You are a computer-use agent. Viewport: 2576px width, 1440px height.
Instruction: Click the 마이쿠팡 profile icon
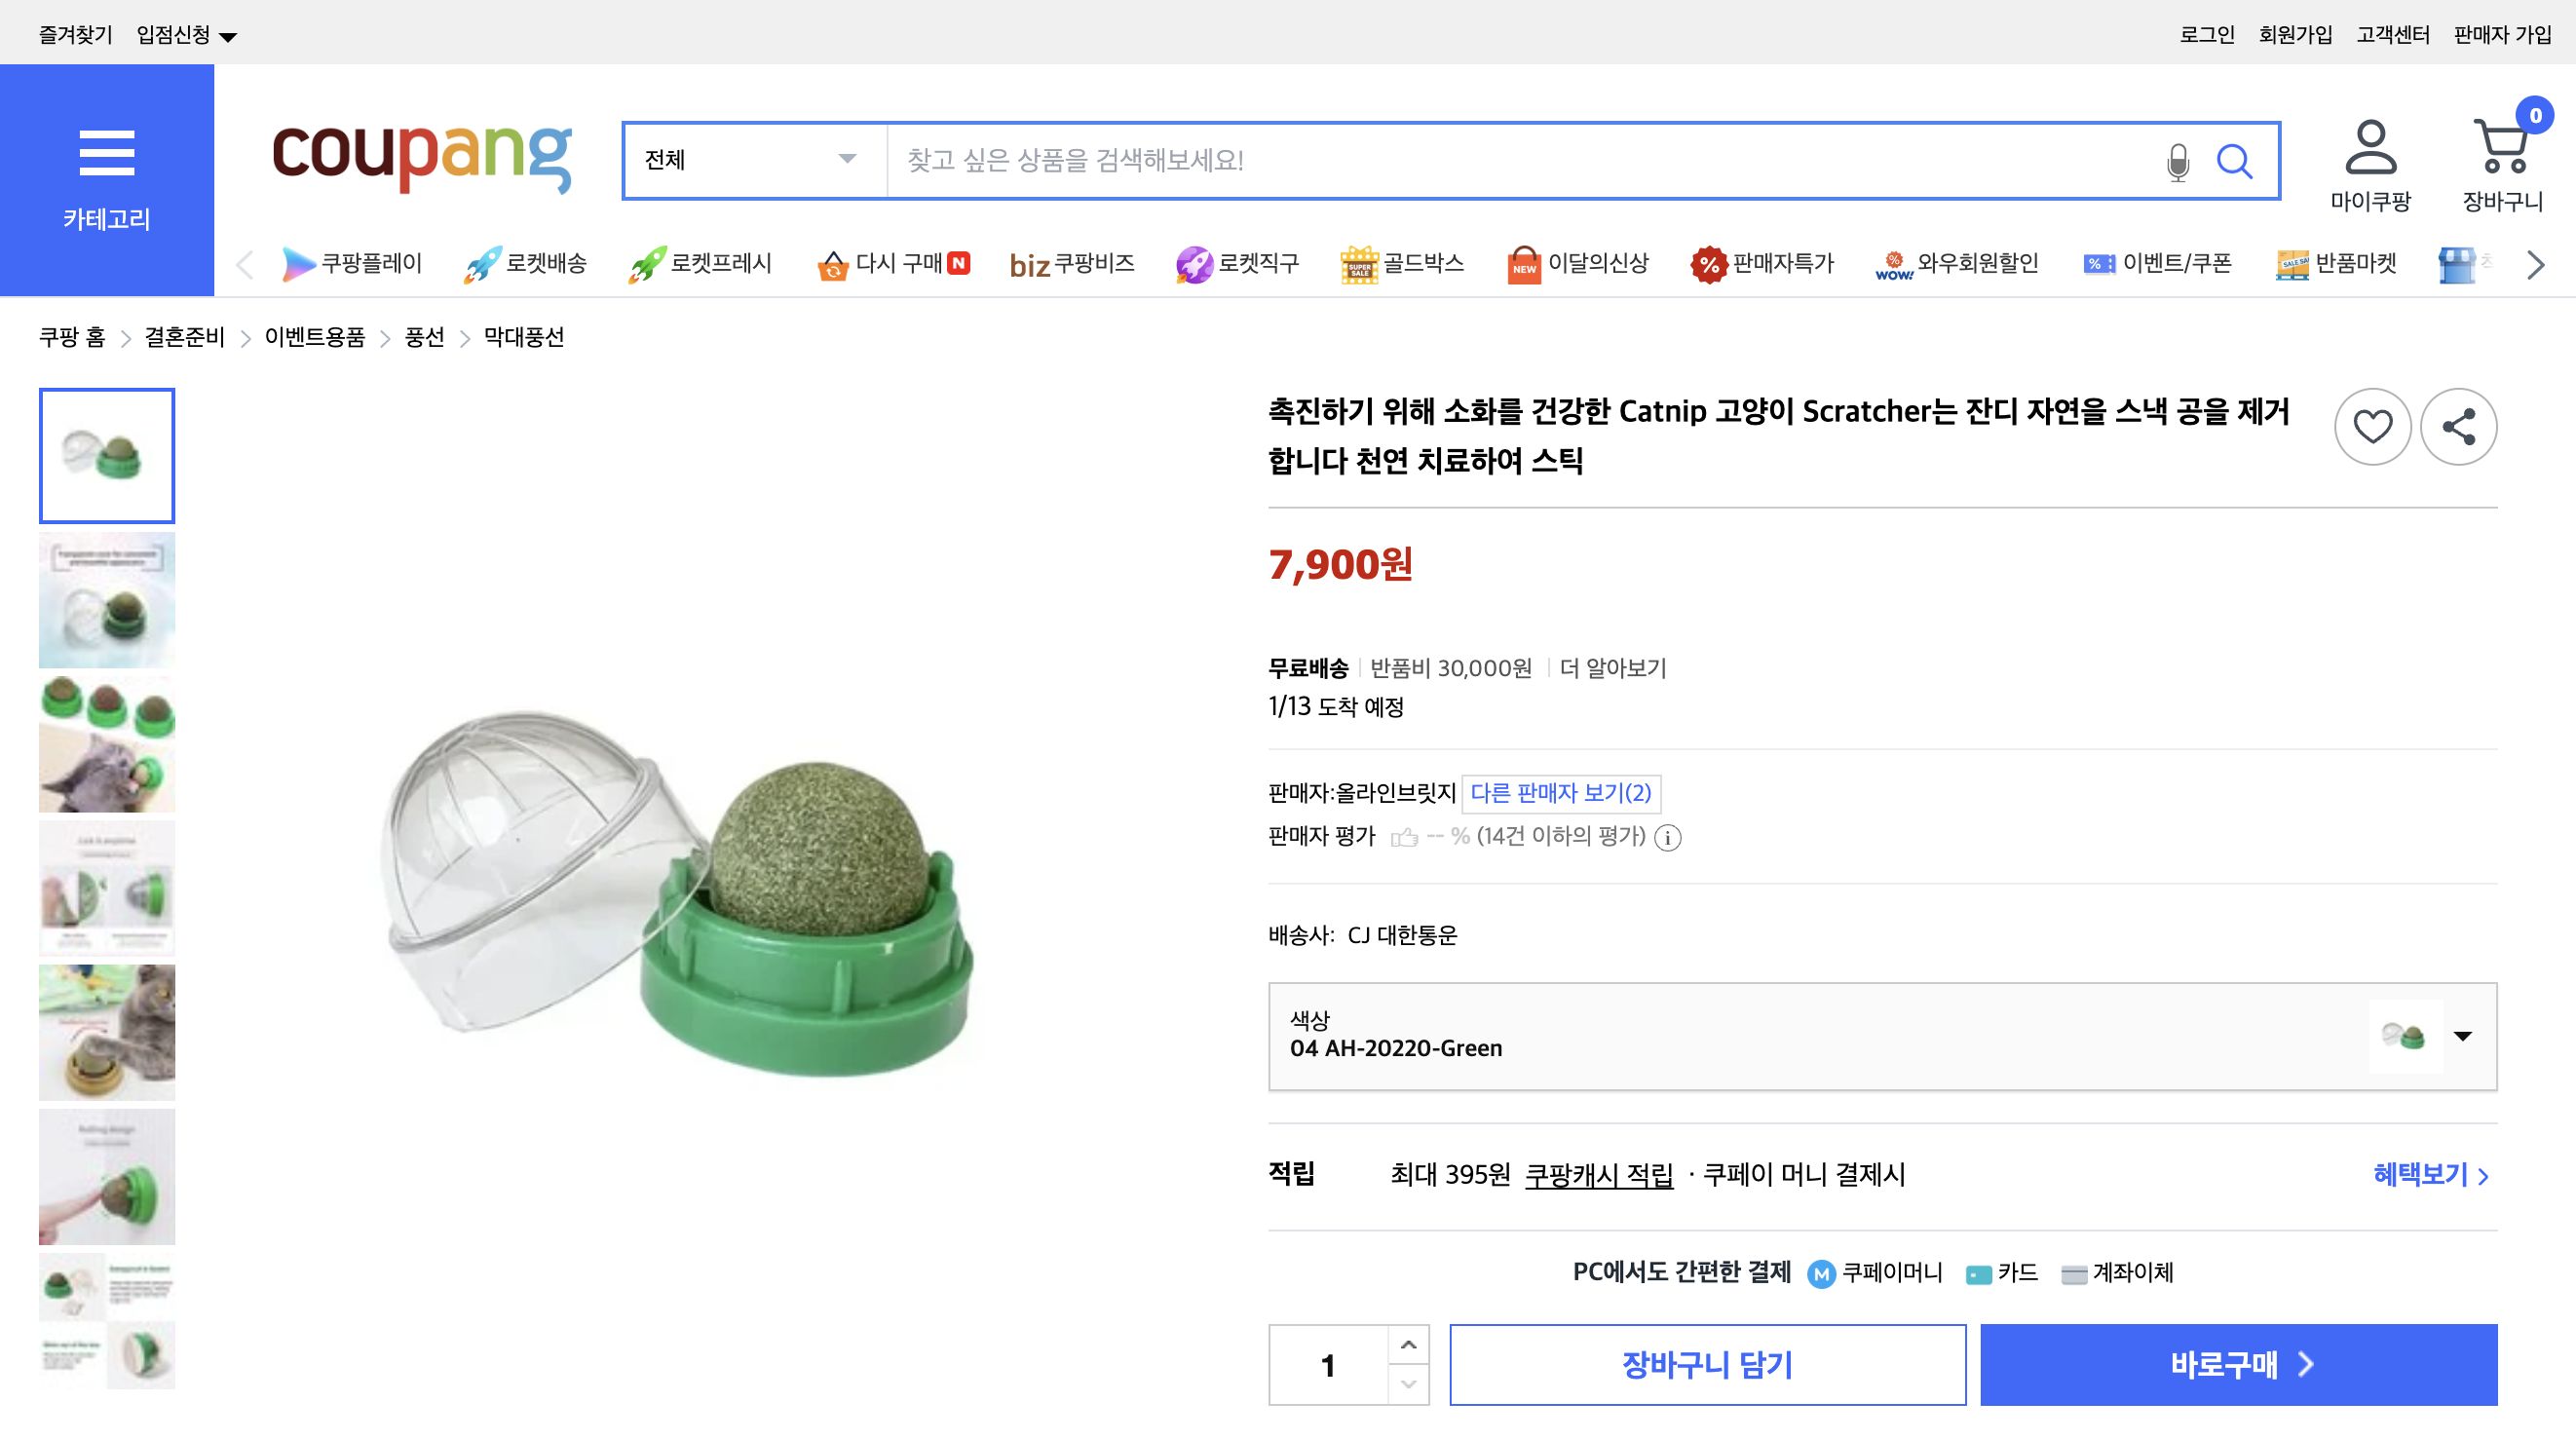click(x=2370, y=150)
